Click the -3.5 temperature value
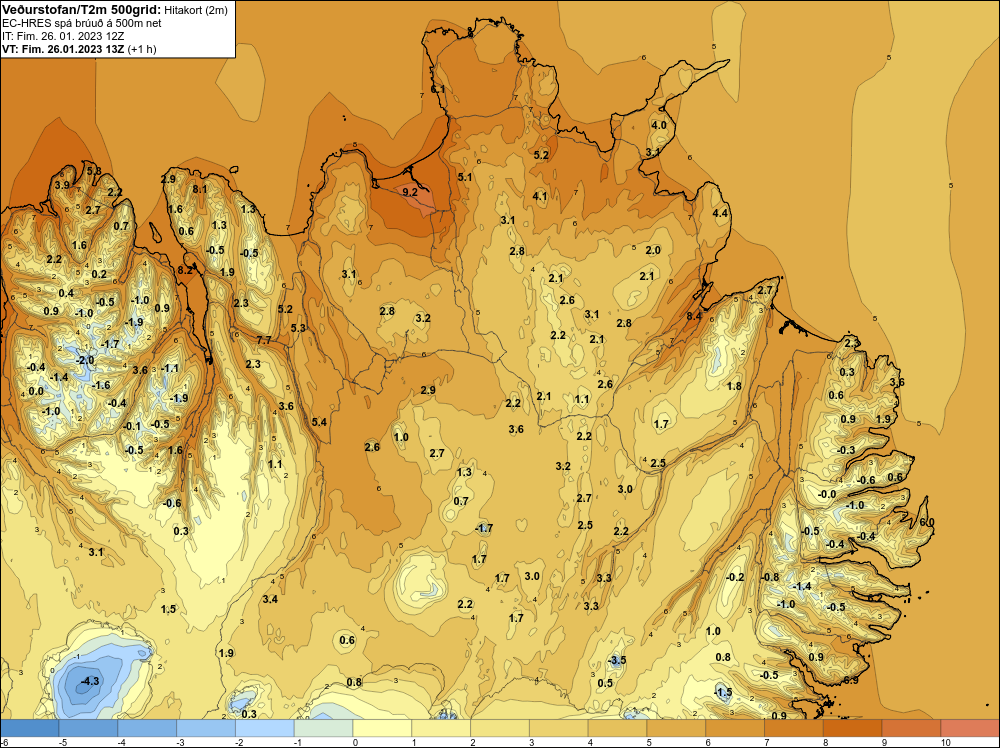The height and width of the screenshot is (748, 1000). point(616,660)
